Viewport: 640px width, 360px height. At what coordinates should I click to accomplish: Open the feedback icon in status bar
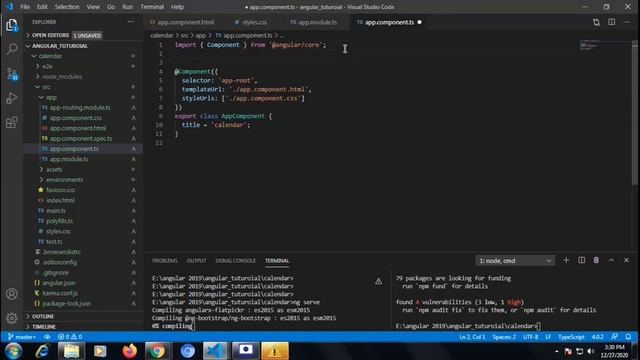coord(614,337)
